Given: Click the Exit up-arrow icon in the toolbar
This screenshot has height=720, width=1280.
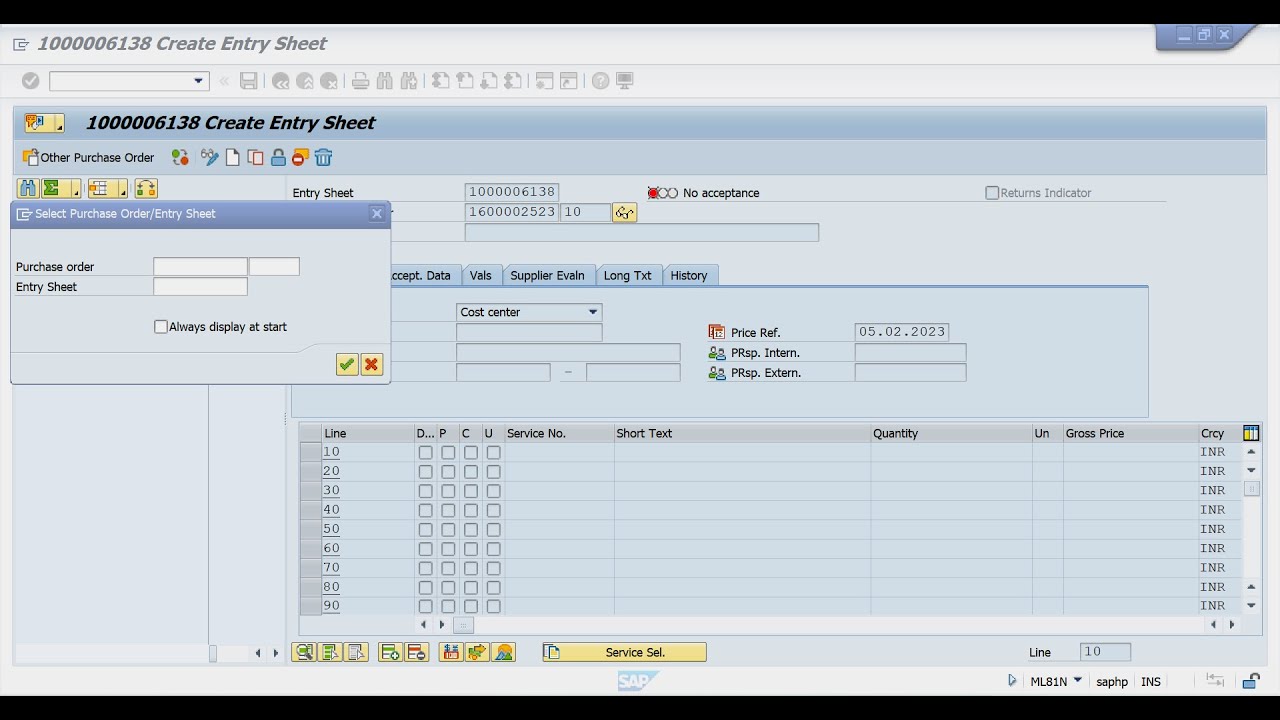Looking at the screenshot, I should tap(305, 81).
